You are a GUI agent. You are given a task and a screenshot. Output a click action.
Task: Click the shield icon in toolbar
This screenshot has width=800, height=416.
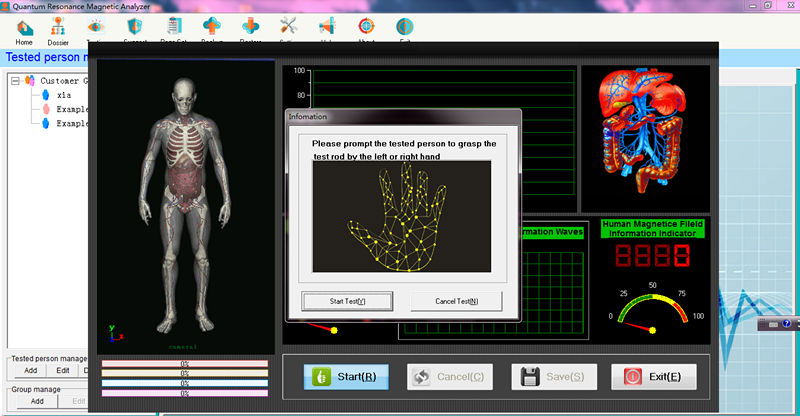(135, 26)
